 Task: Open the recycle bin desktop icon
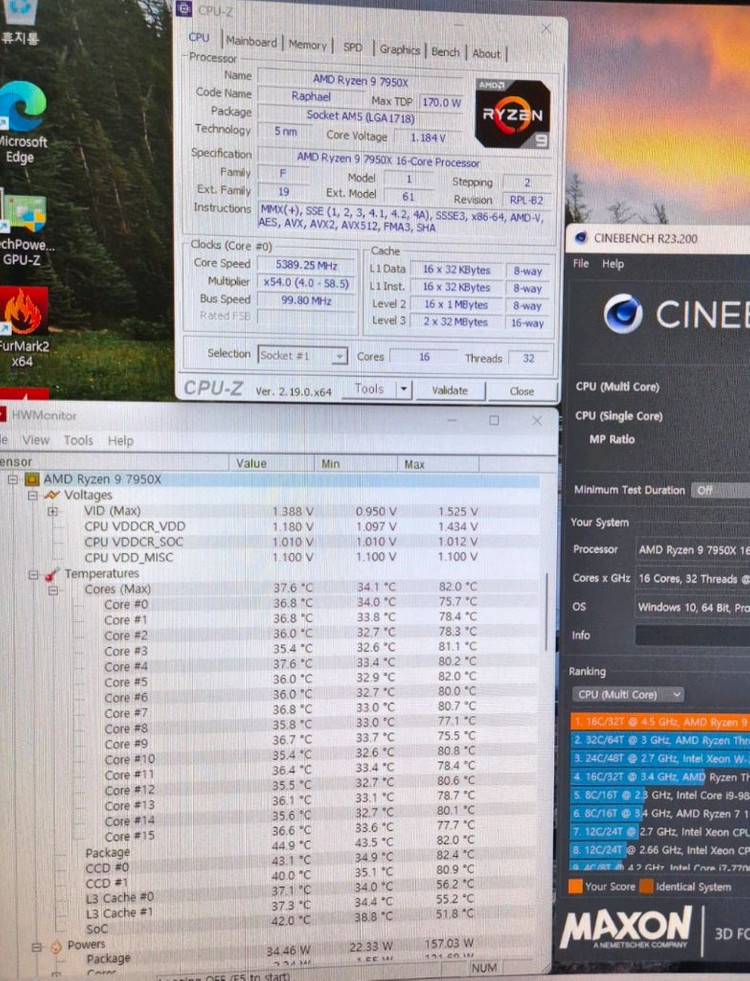[20, 22]
